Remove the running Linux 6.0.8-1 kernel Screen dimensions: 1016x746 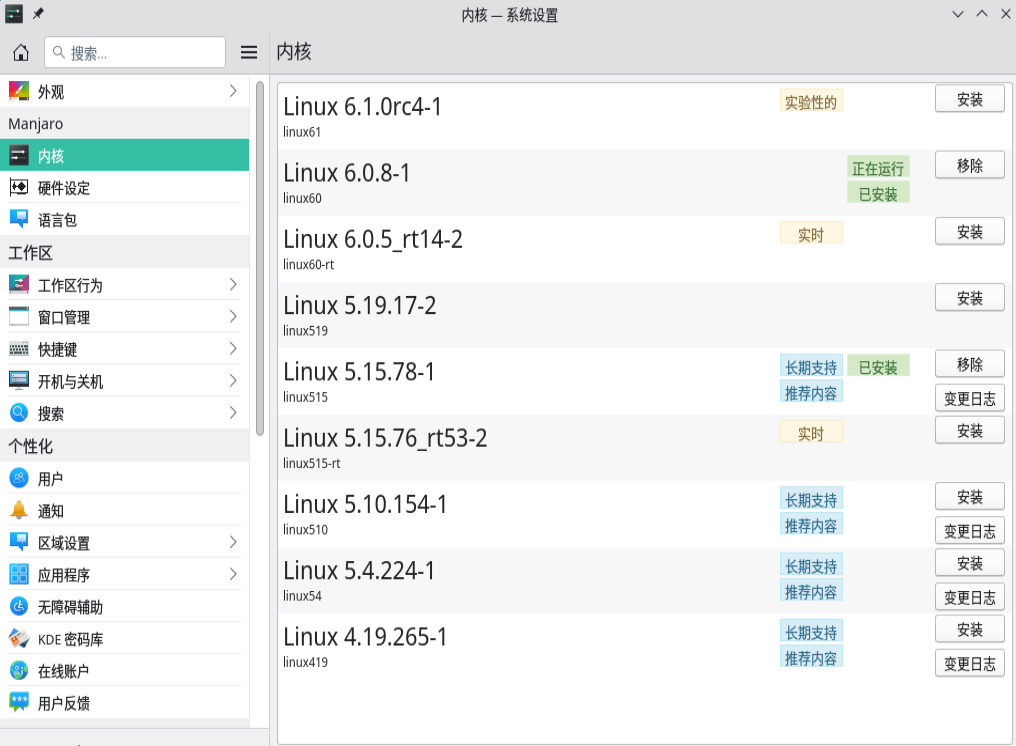(x=969, y=165)
